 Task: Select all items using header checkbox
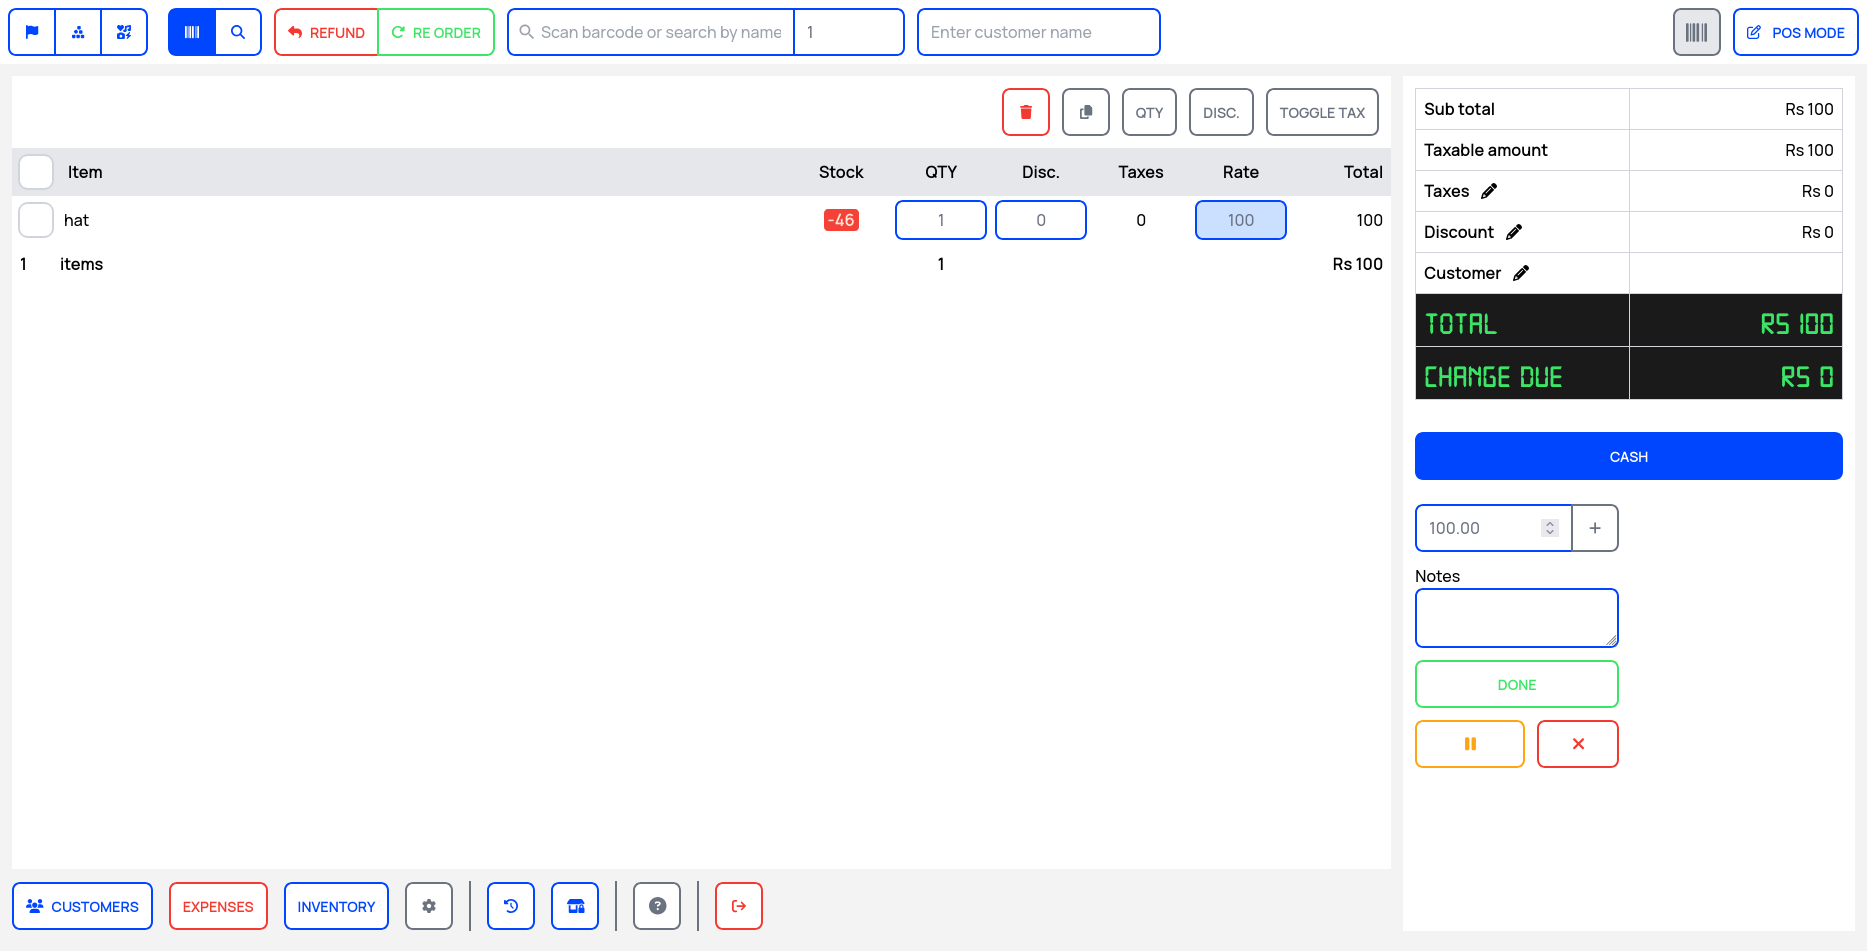click(36, 171)
